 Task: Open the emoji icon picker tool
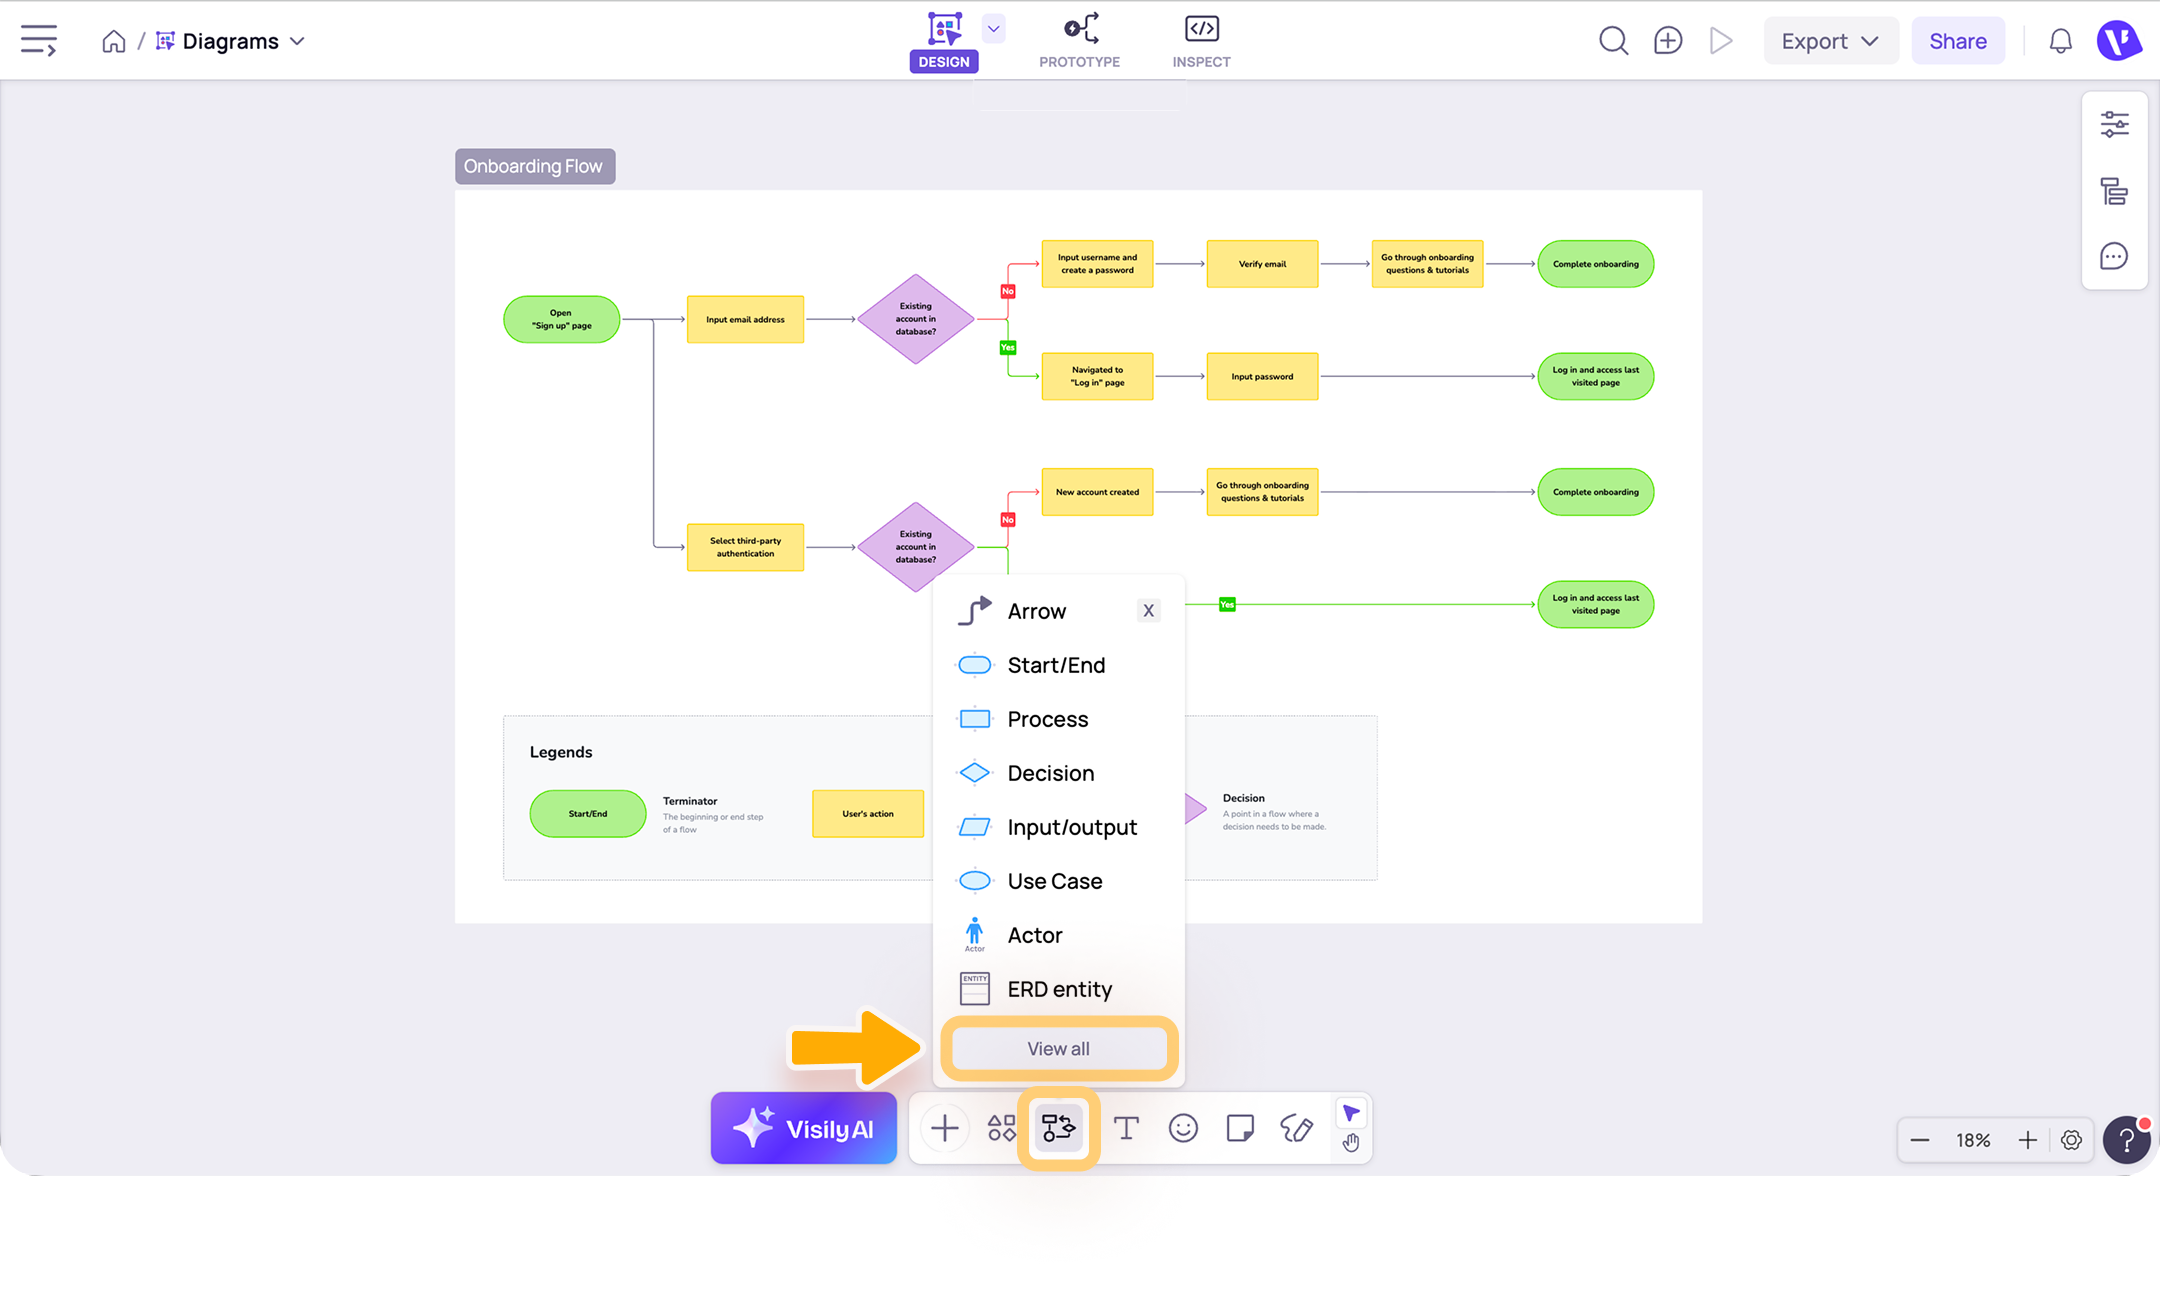[1183, 1128]
